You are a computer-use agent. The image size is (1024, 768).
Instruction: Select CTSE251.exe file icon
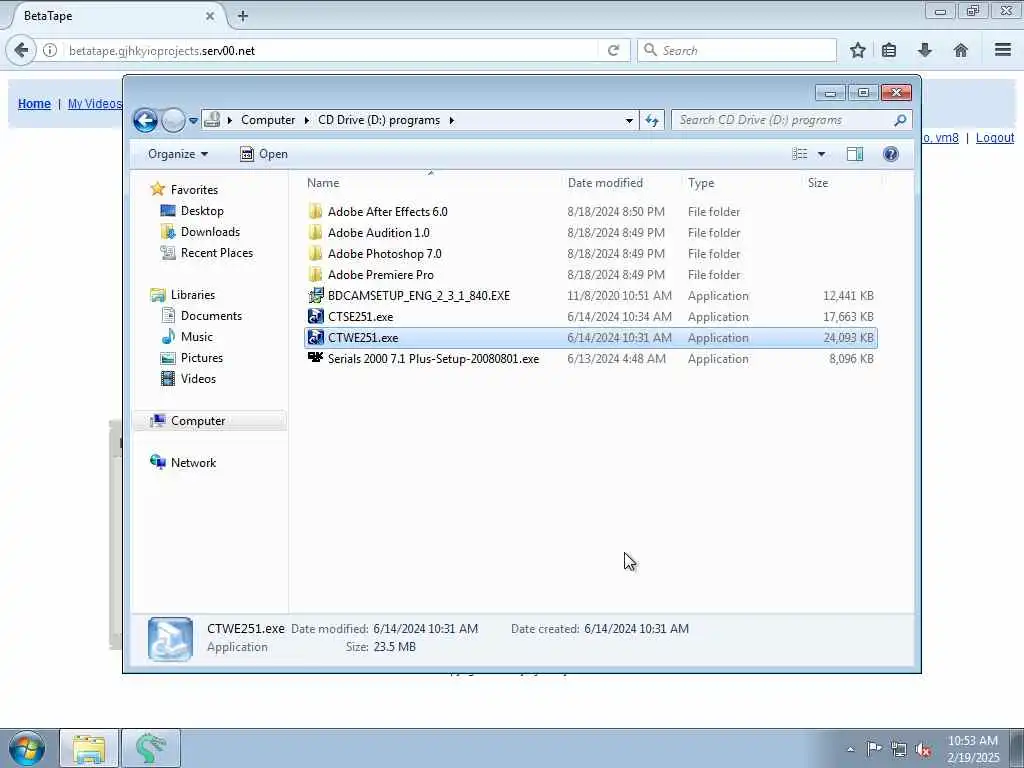pyautogui.click(x=315, y=316)
